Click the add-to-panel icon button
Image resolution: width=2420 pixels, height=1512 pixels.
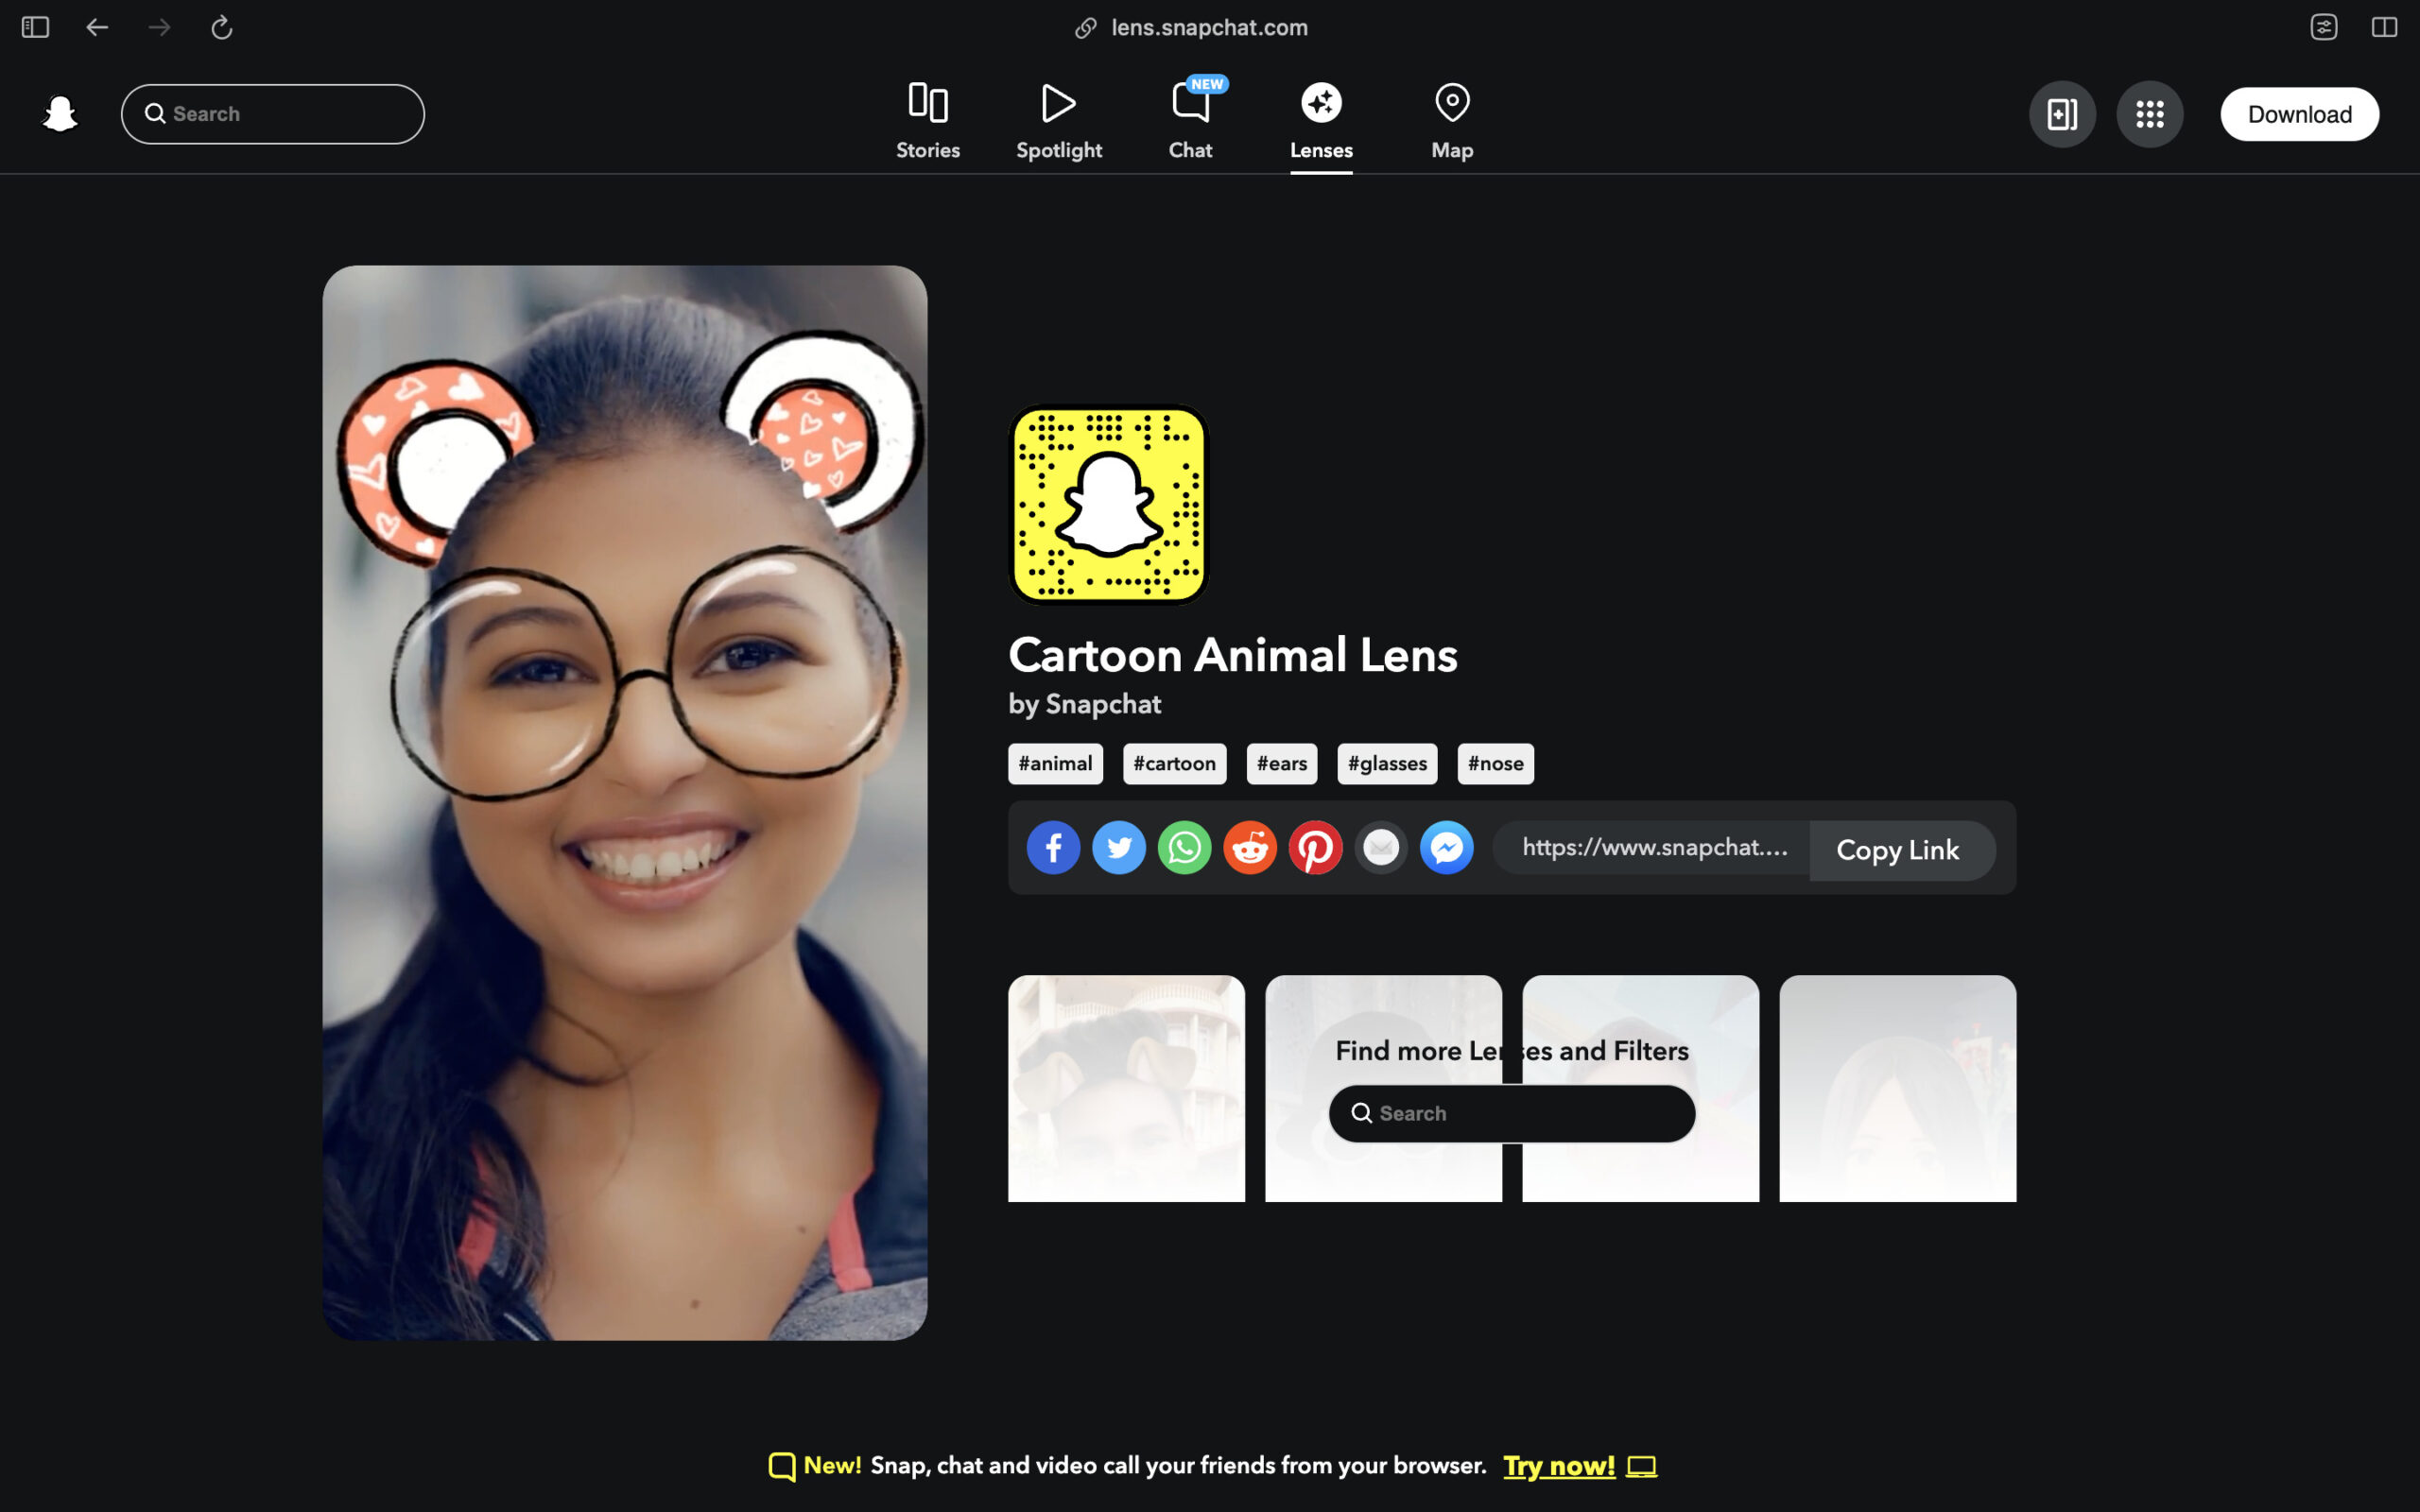click(2062, 114)
